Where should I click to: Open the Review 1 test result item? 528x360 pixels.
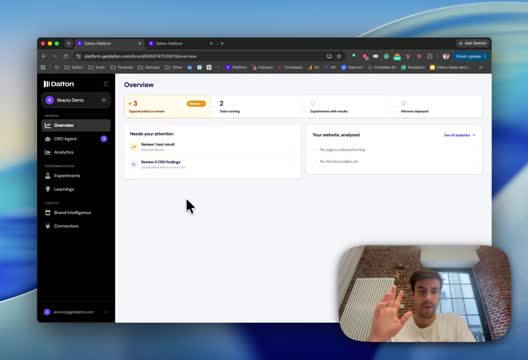[x=212, y=147]
